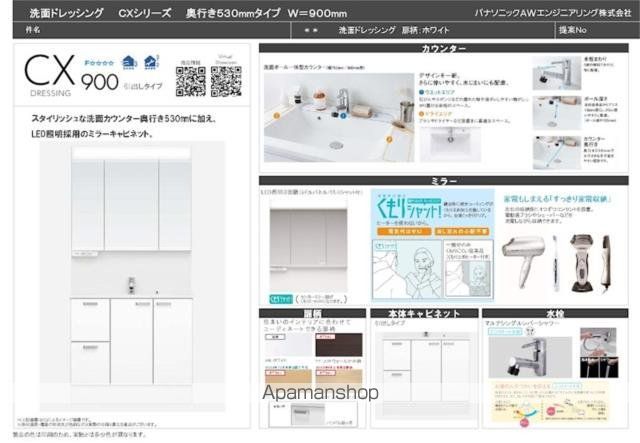
Task: Click the スタイリッシュな洗面カウンター description line
Action: click(124, 119)
